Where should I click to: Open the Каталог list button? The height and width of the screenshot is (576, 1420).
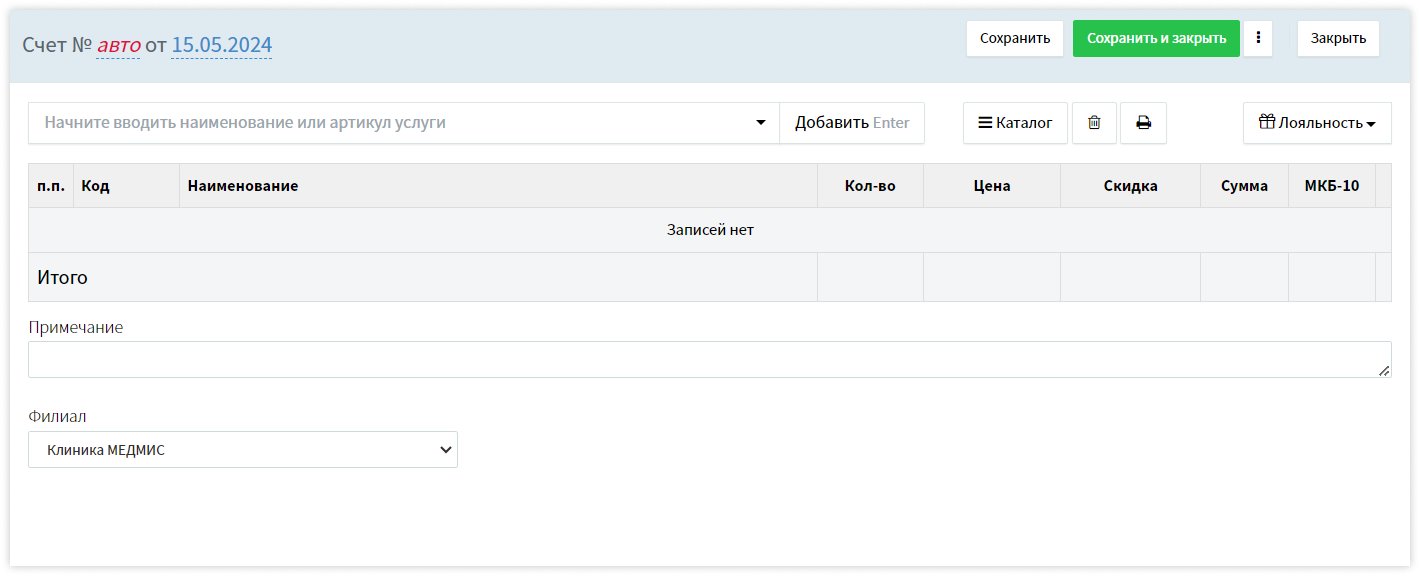pos(1015,123)
